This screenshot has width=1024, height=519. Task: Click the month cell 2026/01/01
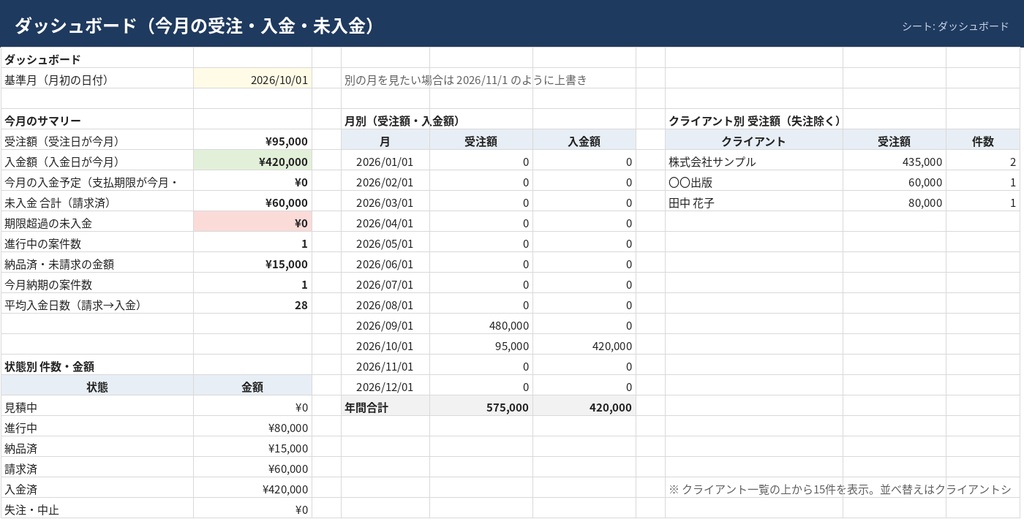coord(385,162)
